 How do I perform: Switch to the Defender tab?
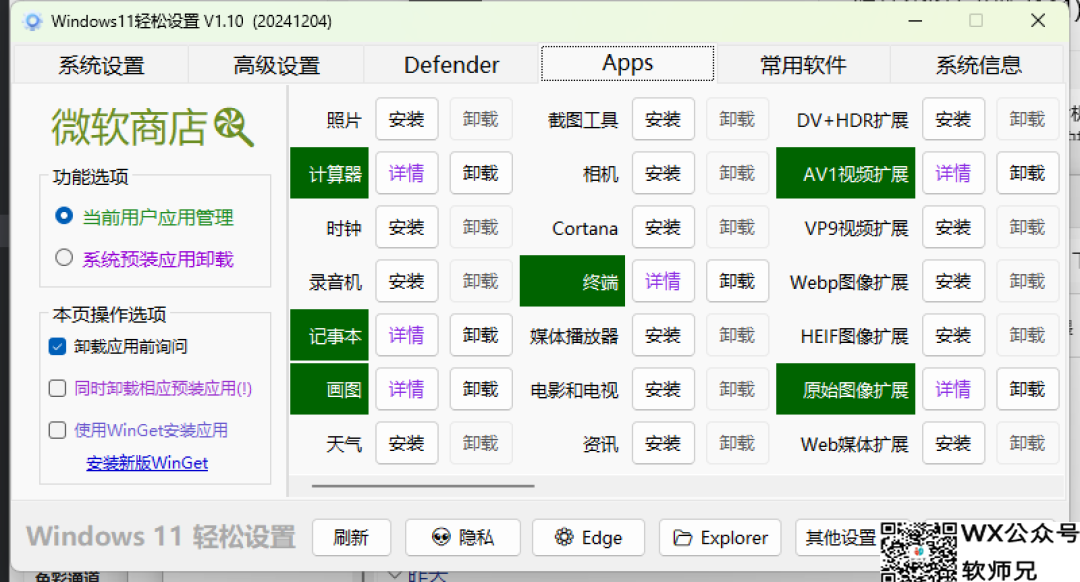(451, 65)
